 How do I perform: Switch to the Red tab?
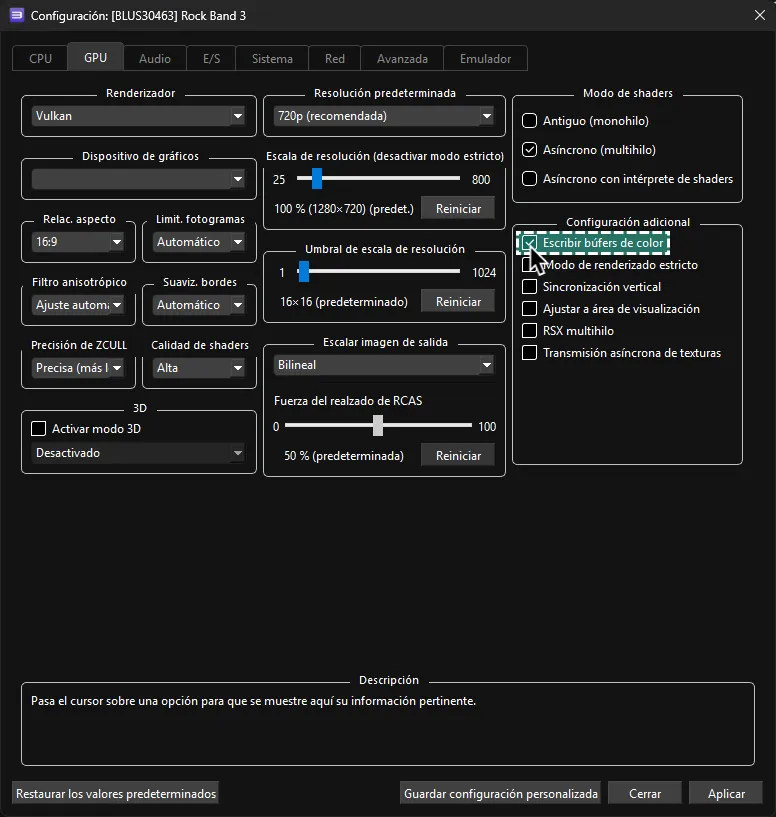pos(335,58)
